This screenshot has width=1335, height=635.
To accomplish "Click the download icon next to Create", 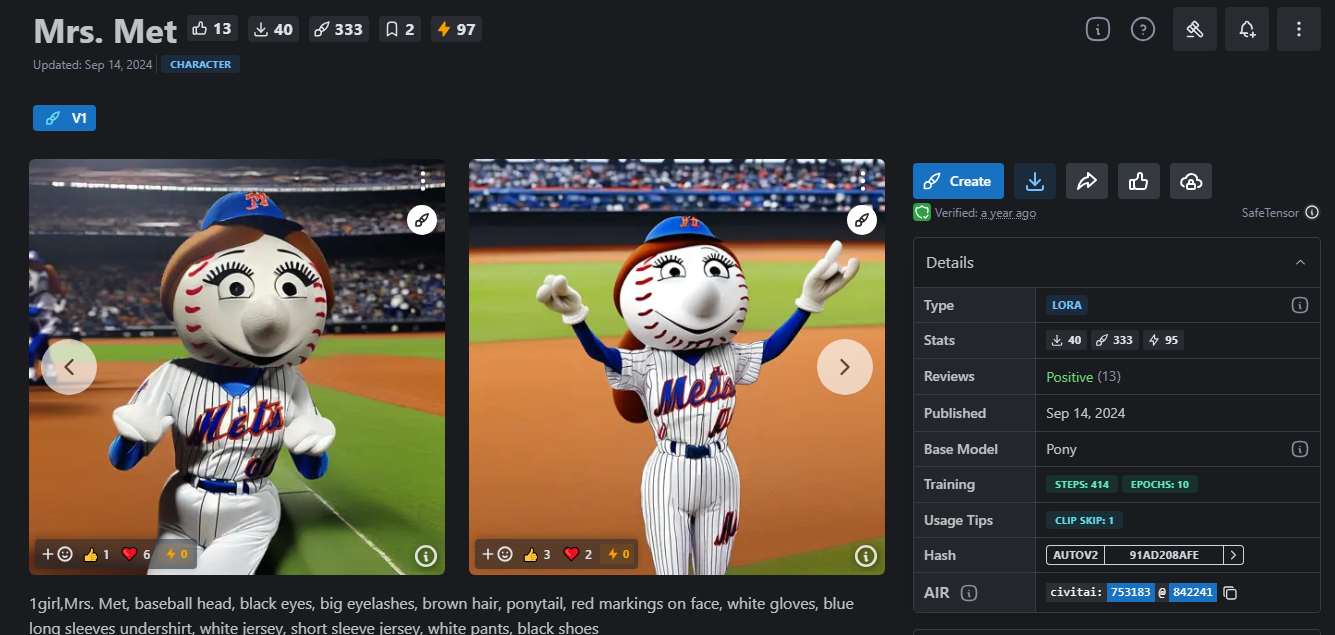I will (x=1035, y=181).
